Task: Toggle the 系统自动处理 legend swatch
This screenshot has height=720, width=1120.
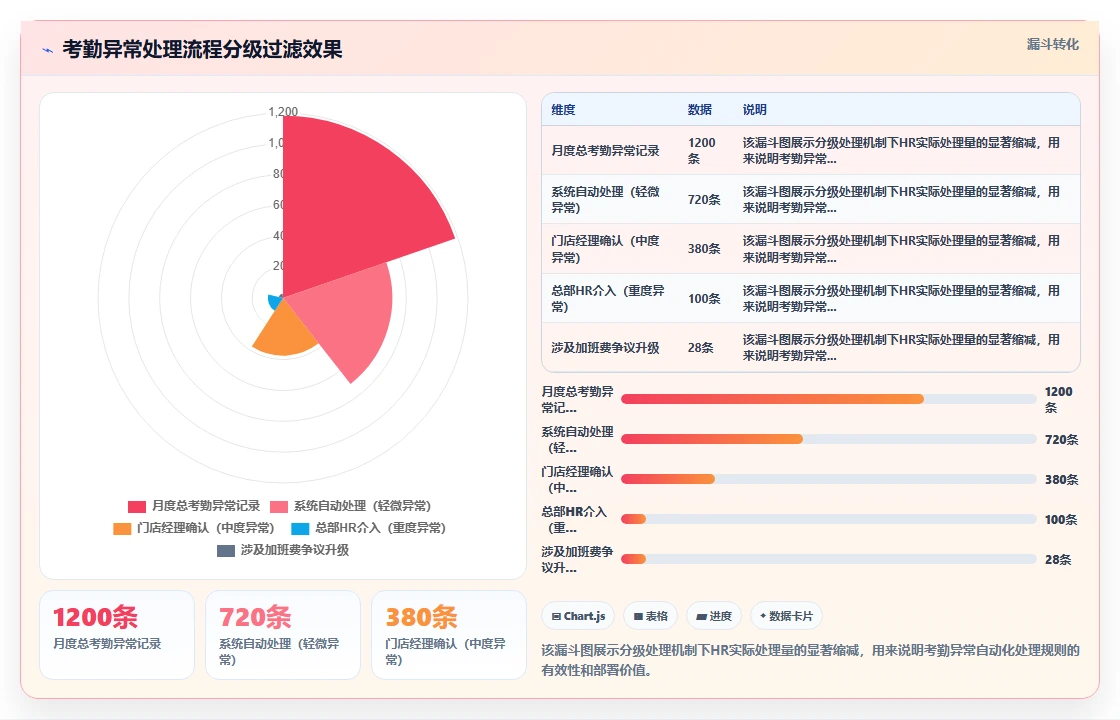Action: [x=279, y=506]
